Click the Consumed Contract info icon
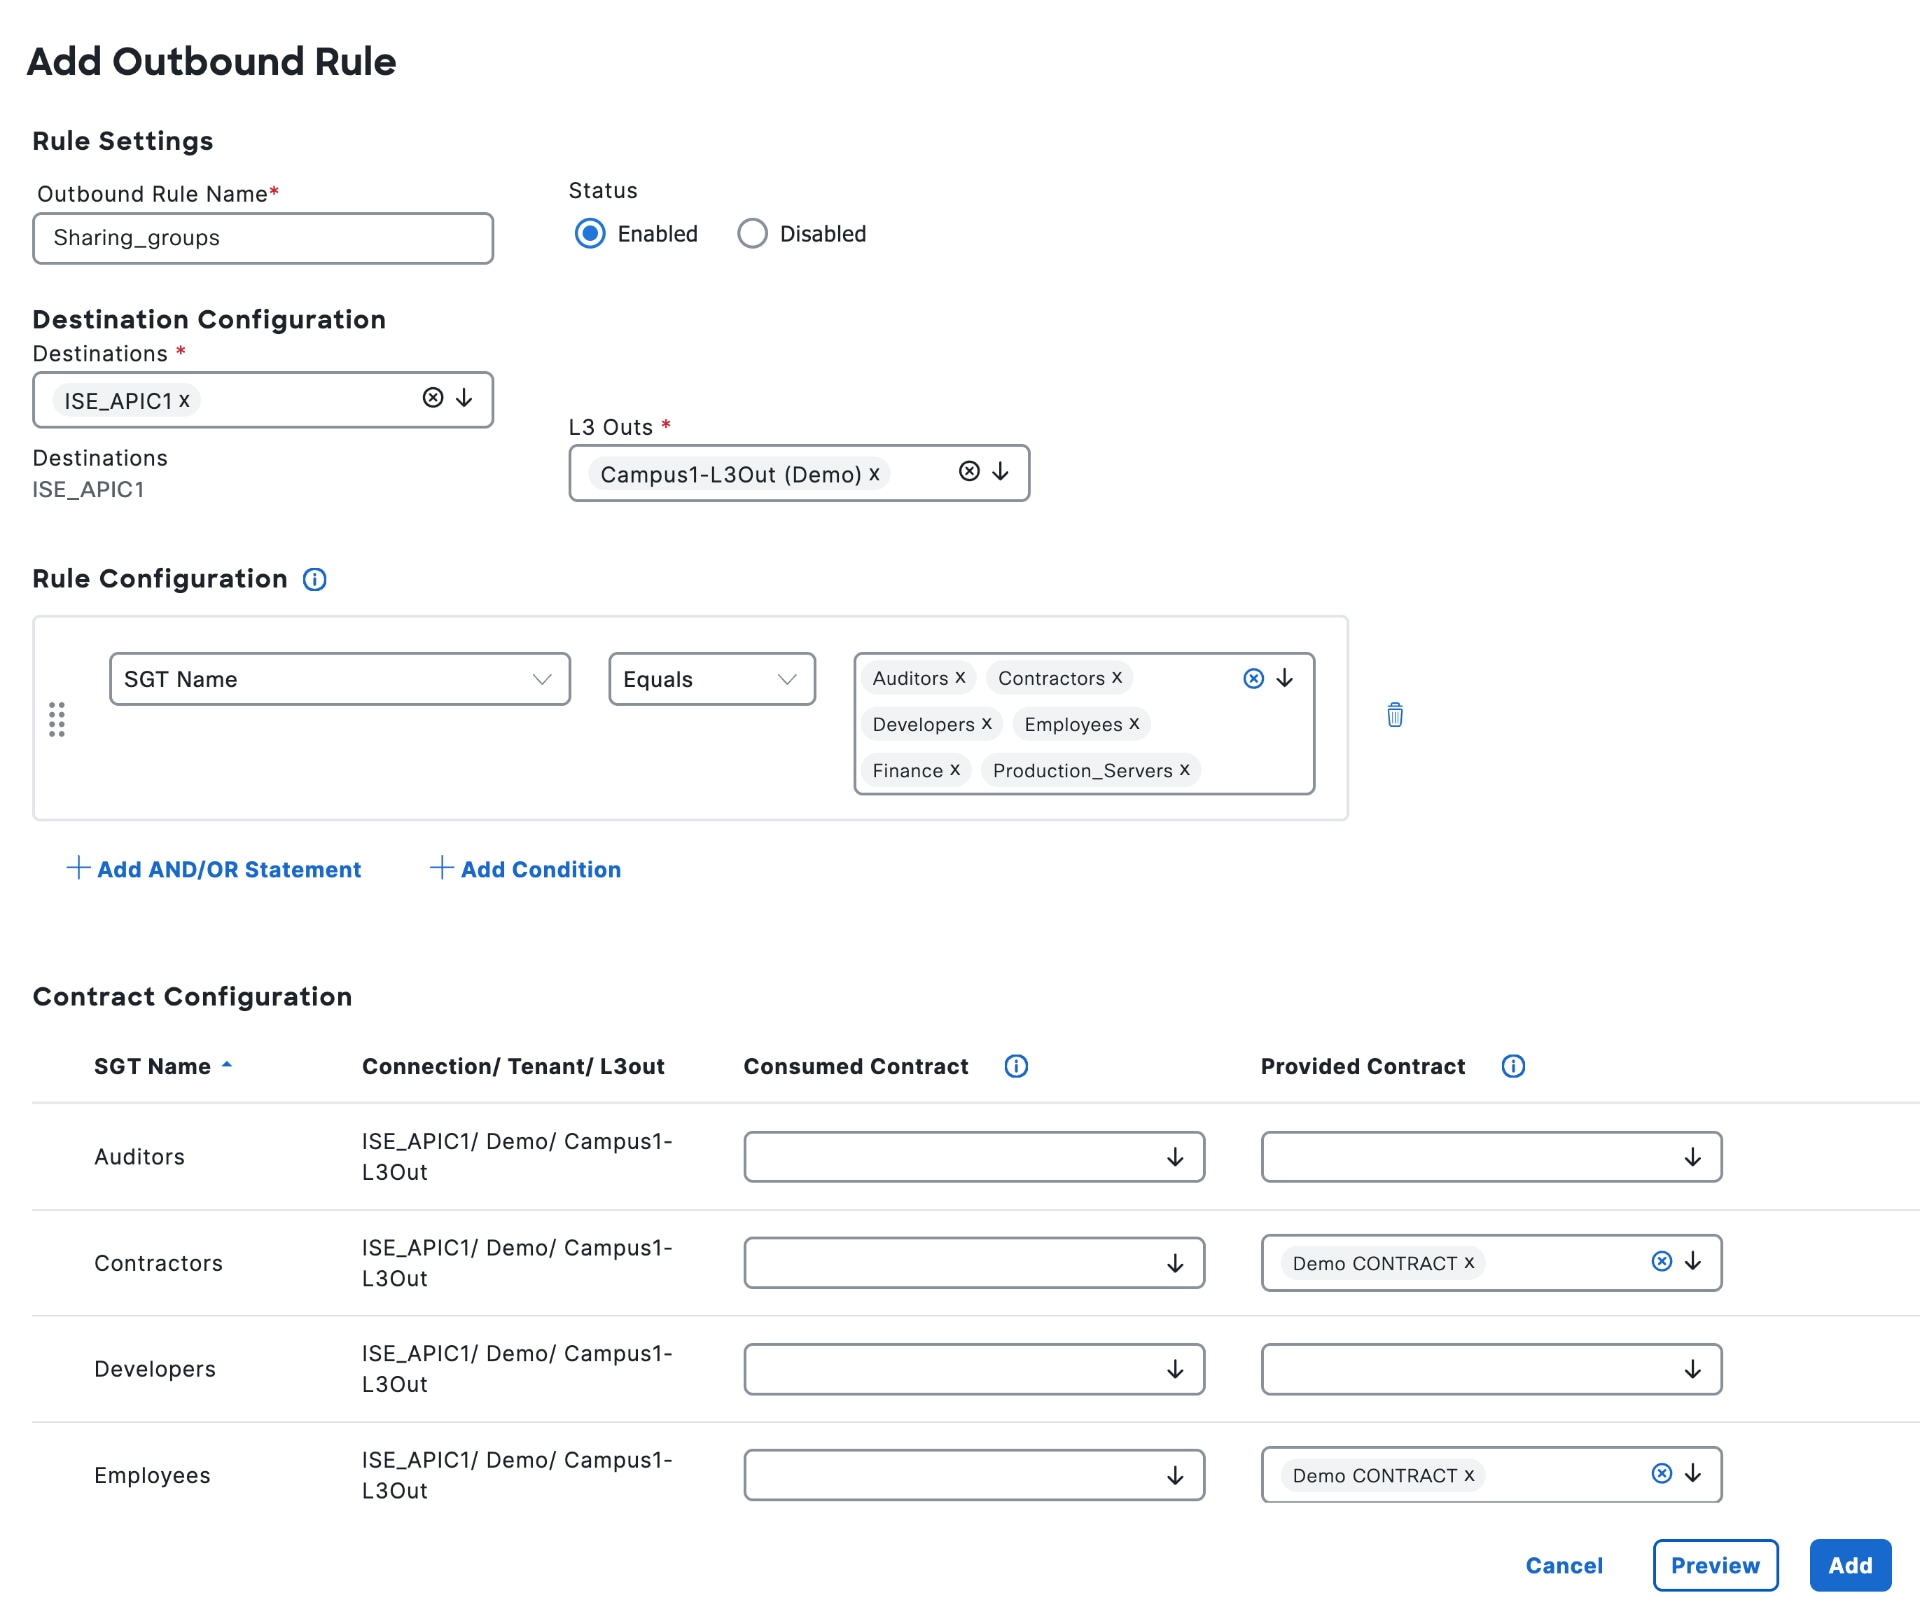The height and width of the screenshot is (1613, 1920). pos(1016,1066)
